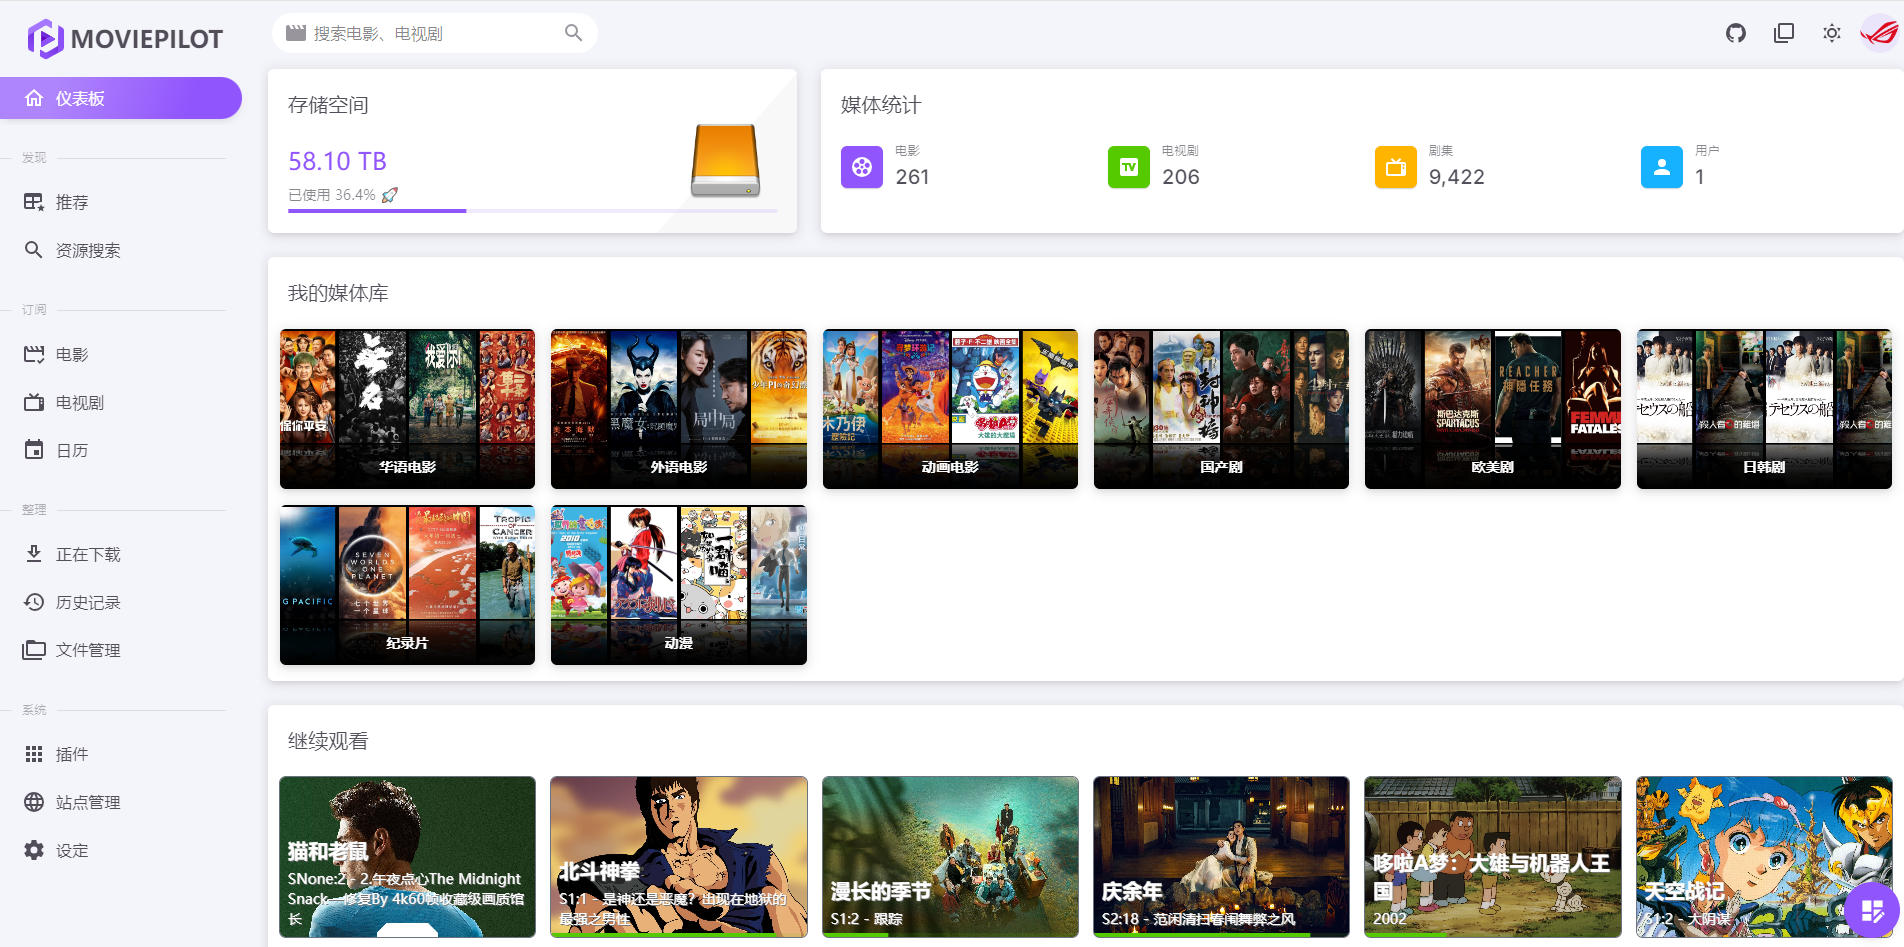The height and width of the screenshot is (947, 1904).
Task: Resume watching 庆余年 S2:18
Action: (x=1221, y=857)
